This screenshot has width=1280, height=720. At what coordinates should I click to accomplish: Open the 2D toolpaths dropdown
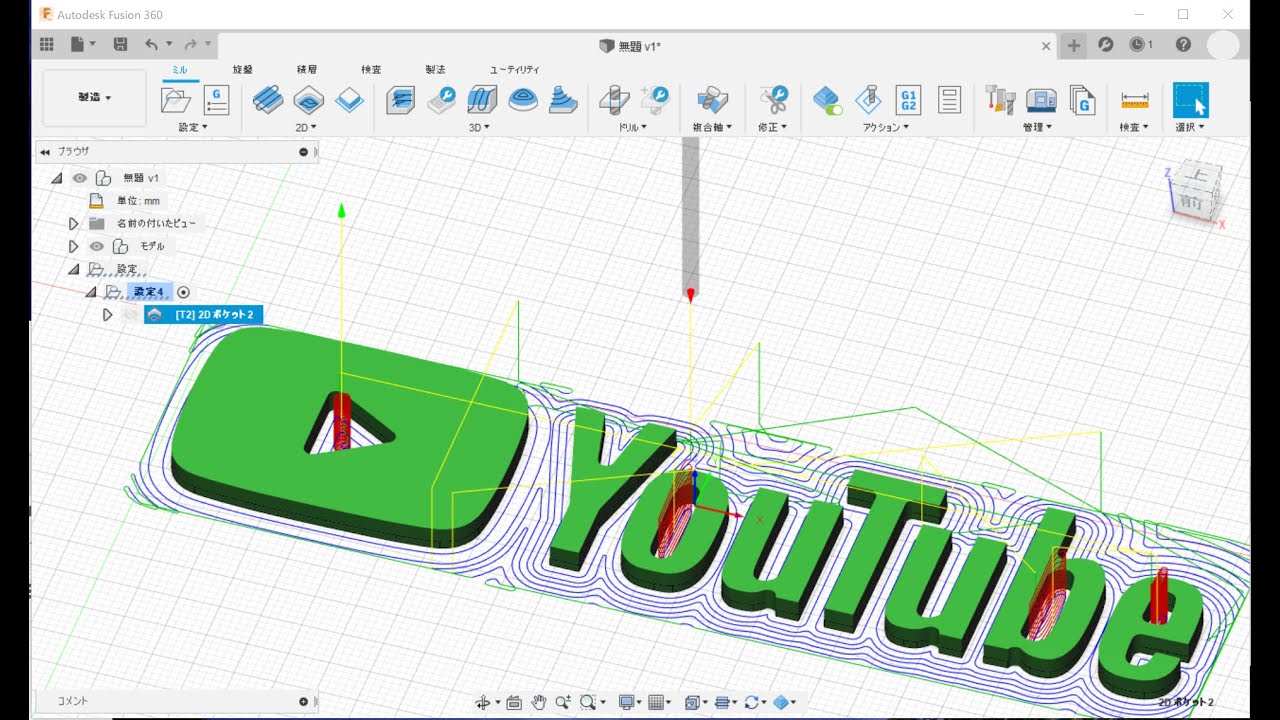coord(306,127)
